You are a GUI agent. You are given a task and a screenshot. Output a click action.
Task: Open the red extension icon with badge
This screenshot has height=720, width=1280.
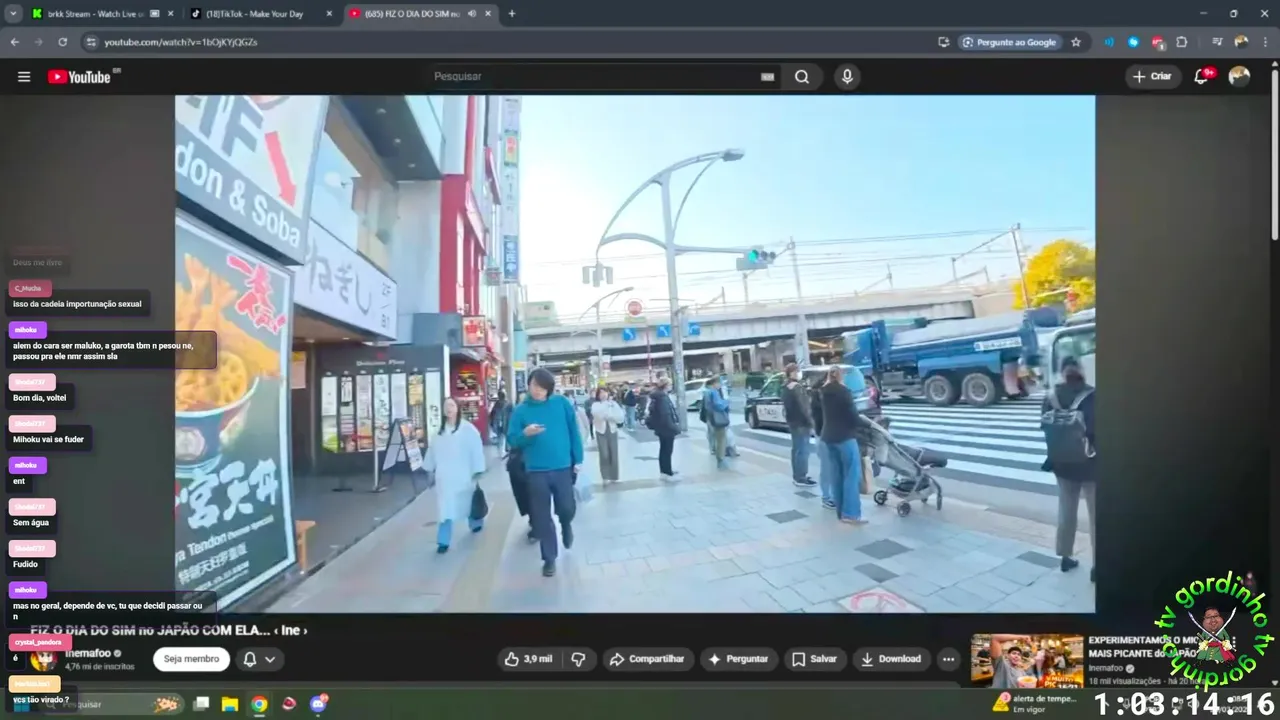tap(1158, 42)
